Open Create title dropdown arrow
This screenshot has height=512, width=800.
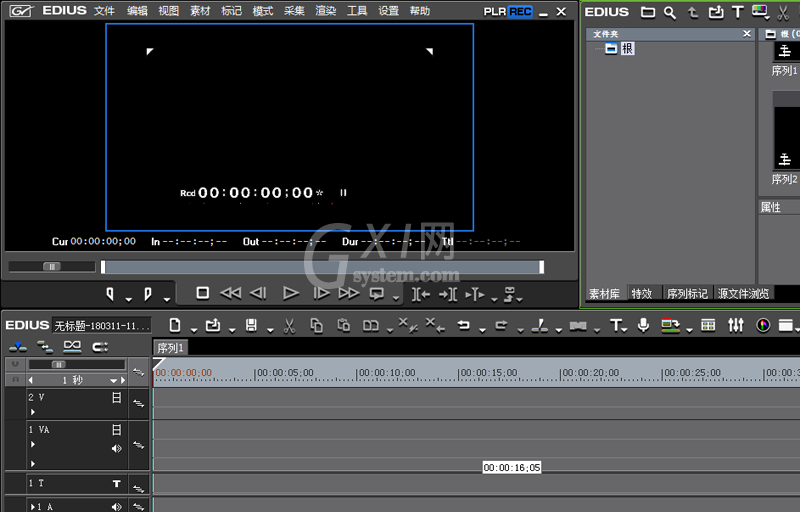tap(625, 330)
